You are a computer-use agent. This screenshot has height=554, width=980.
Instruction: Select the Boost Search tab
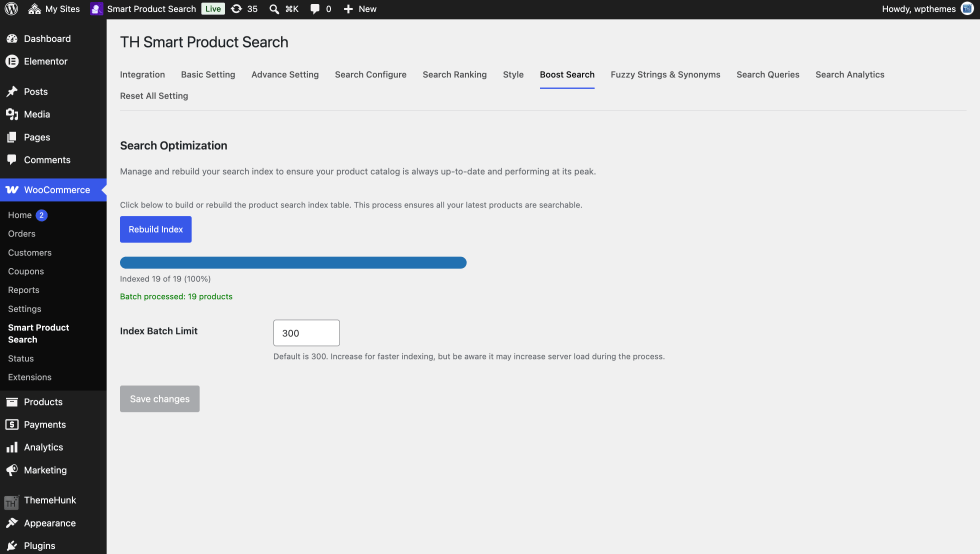[567, 74]
